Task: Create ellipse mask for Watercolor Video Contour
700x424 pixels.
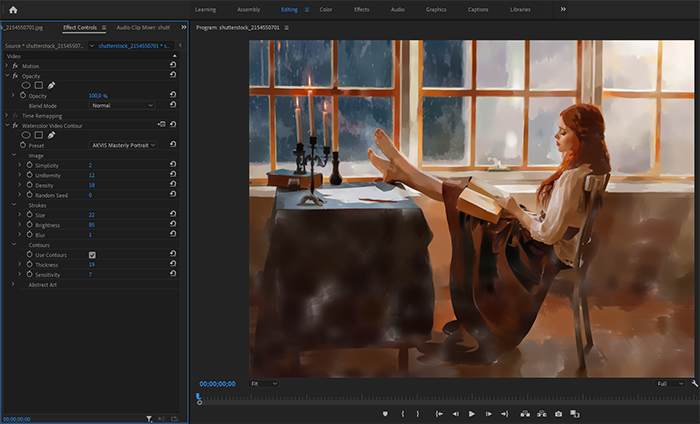Action: pos(26,135)
